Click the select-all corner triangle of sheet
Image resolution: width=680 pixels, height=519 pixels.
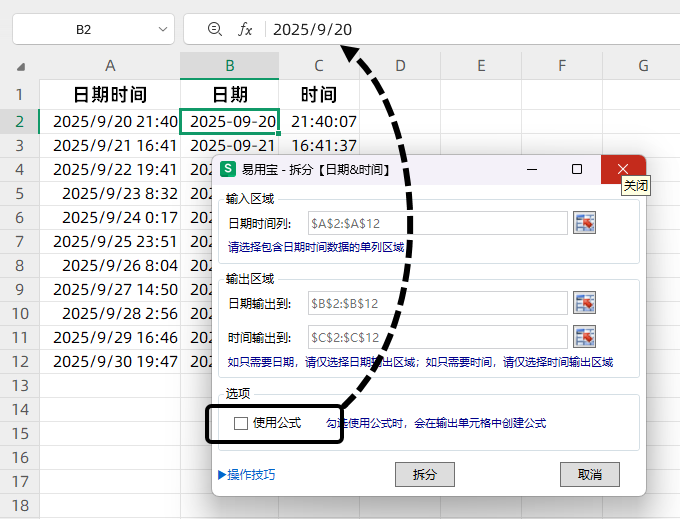tap(20, 67)
